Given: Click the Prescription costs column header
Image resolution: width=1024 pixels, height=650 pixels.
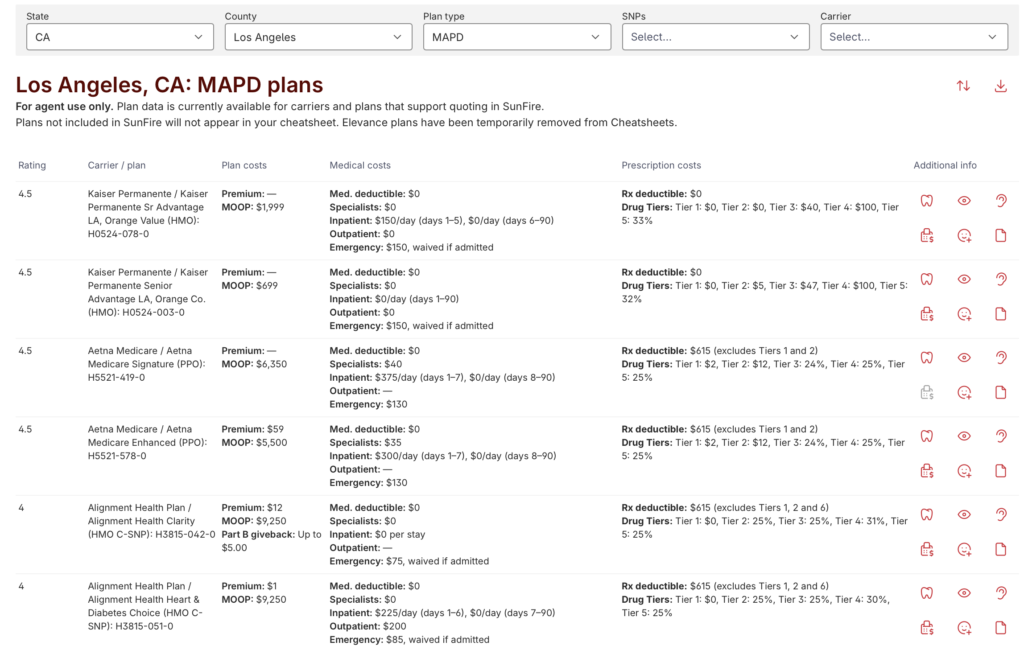Looking at the screenshot, I should pos(661,165).
